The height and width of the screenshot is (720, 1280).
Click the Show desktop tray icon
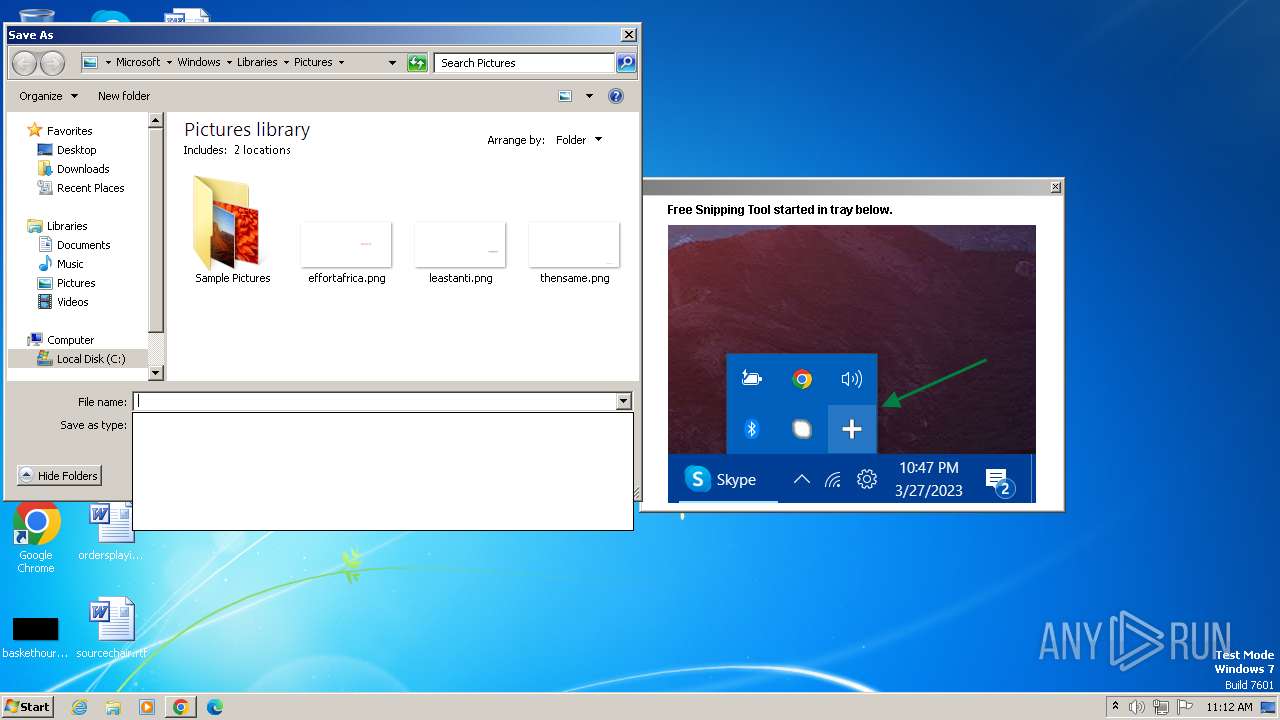coord(1268,707)
